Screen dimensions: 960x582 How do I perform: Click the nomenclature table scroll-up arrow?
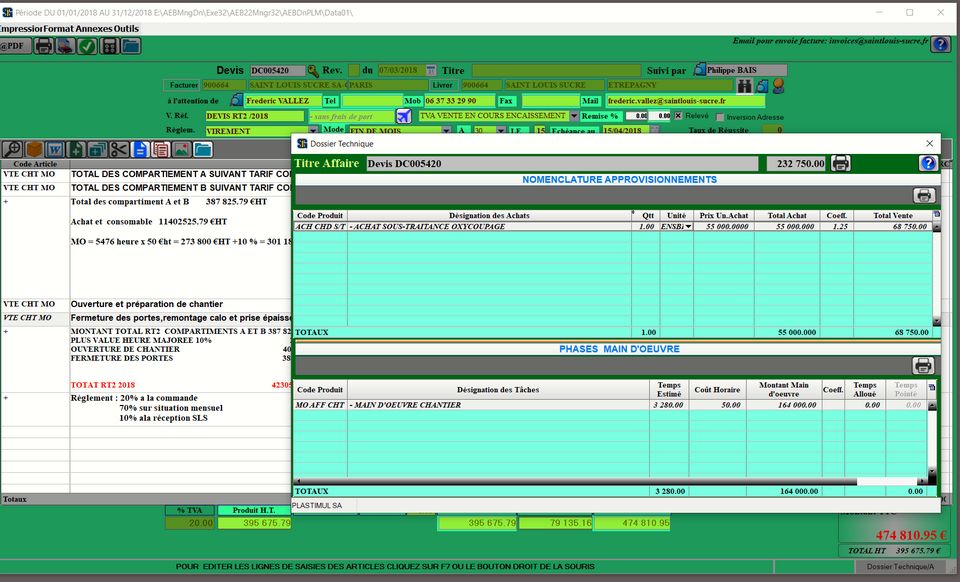point(936,227)
